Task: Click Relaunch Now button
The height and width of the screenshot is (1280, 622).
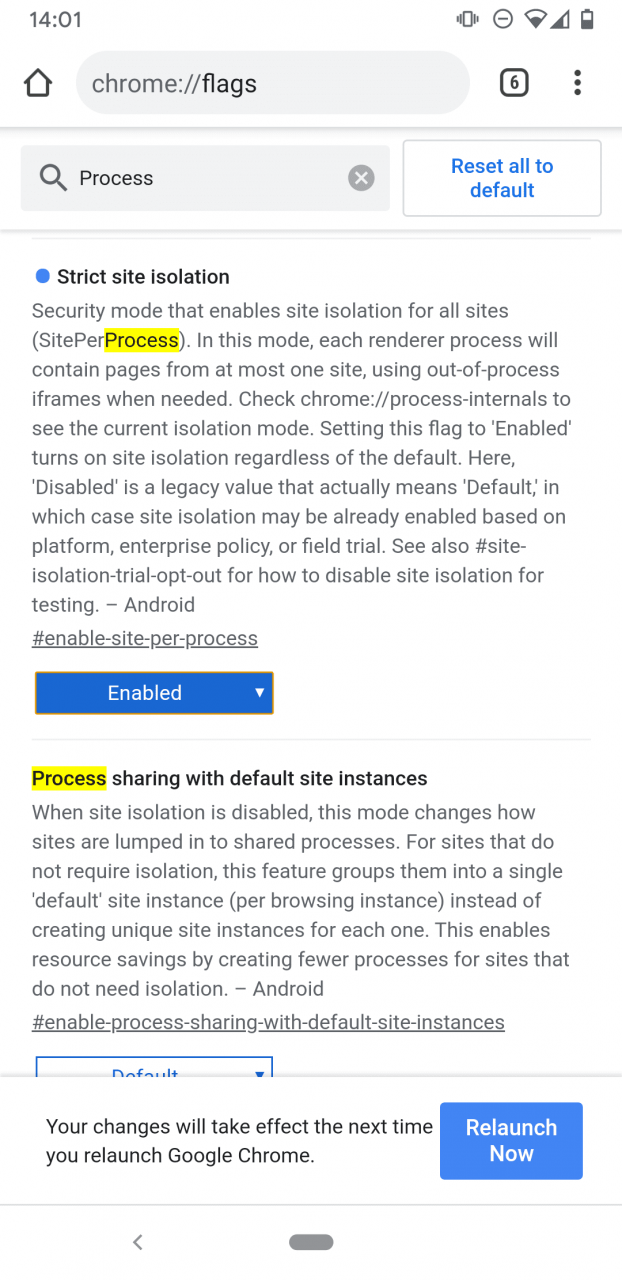Action: click(x=511, y=1141)
